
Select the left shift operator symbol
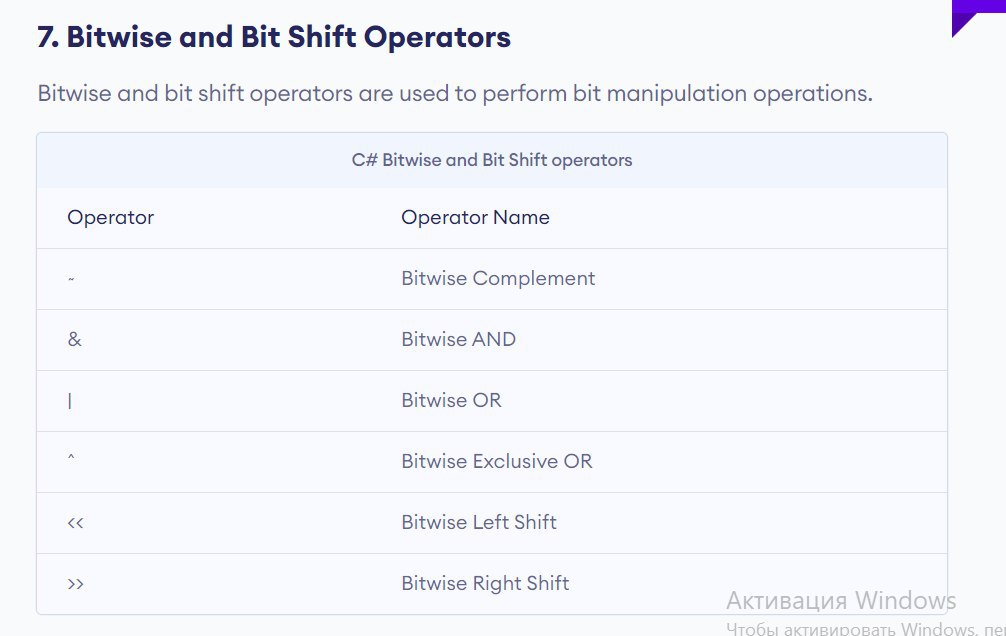75,523
